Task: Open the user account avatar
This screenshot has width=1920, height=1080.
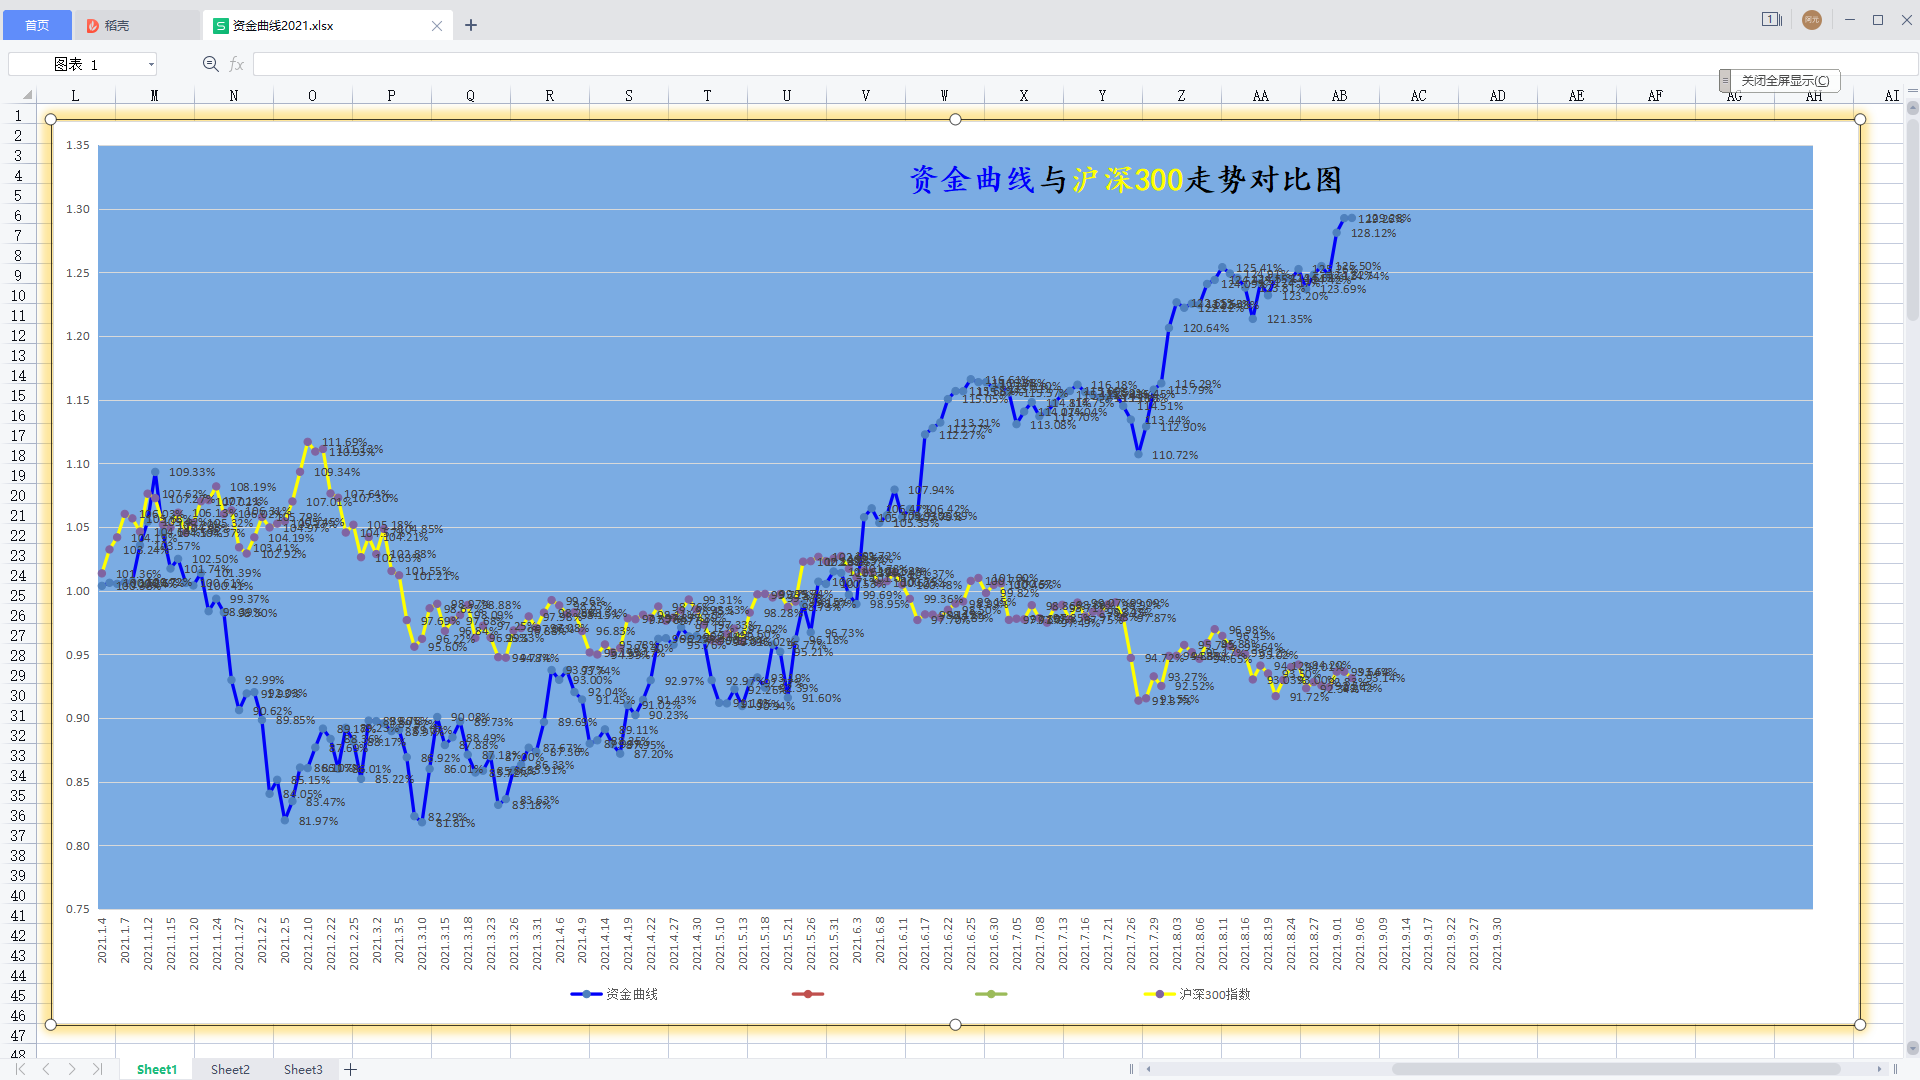Action: point(1811,20)
